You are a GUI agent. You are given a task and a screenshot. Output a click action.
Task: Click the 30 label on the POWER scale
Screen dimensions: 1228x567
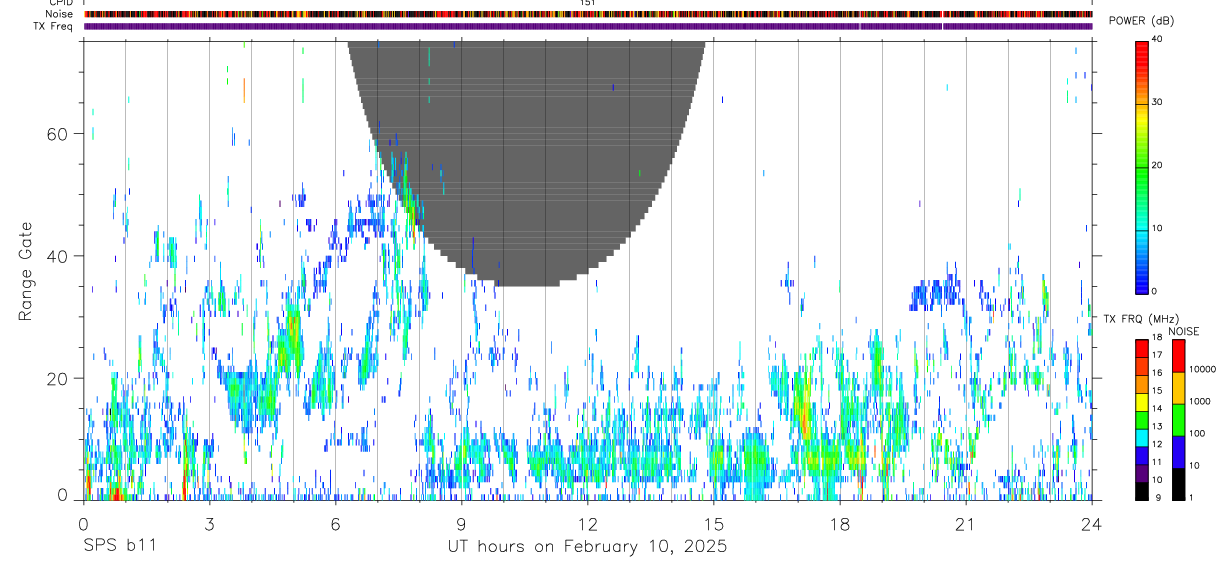point(1159,102)
